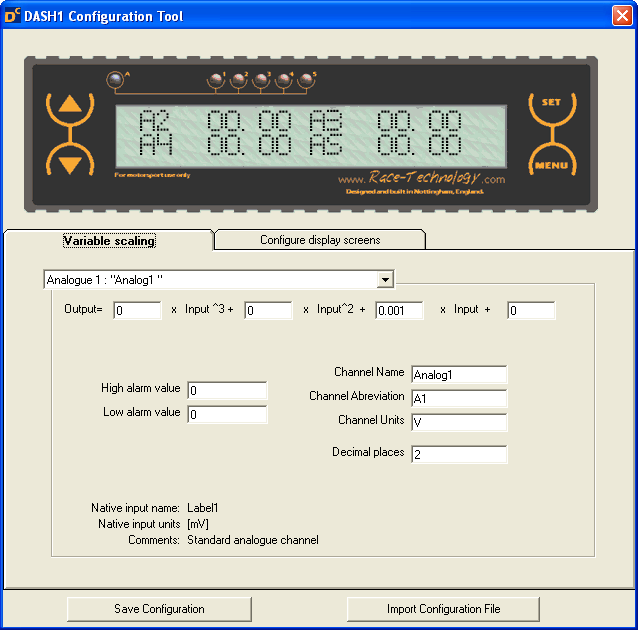
Task: Click the Input^3 coefficient field
Action: (x=137, y=311)
